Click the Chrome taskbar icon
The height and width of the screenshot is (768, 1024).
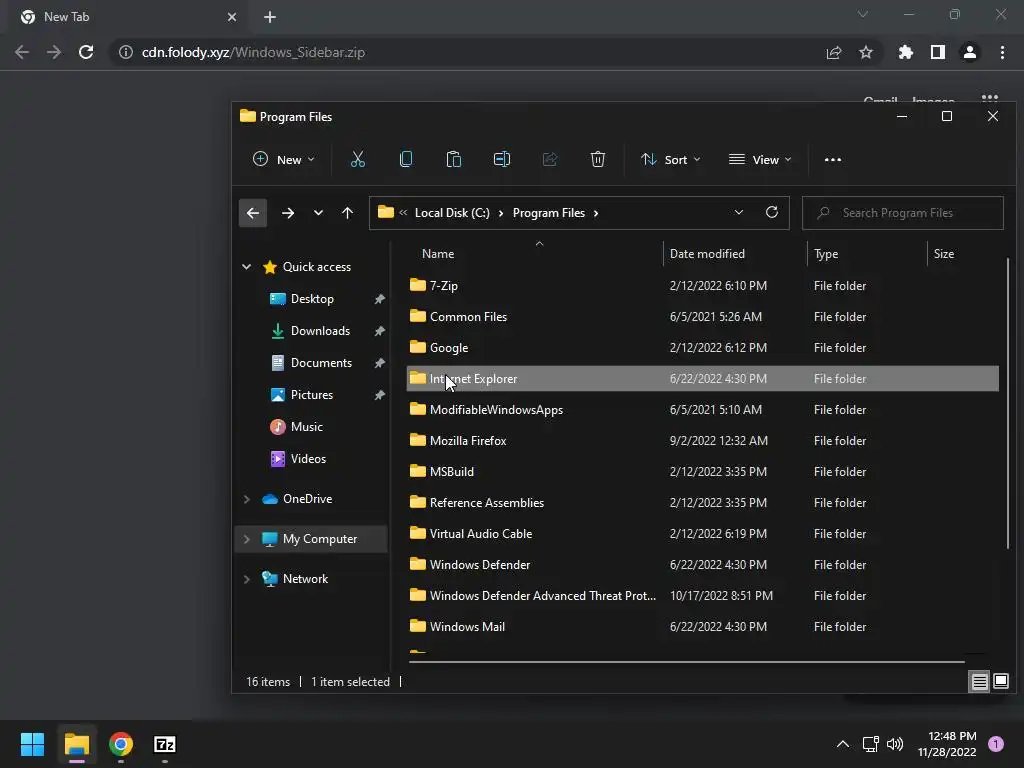tap(121, 744)
